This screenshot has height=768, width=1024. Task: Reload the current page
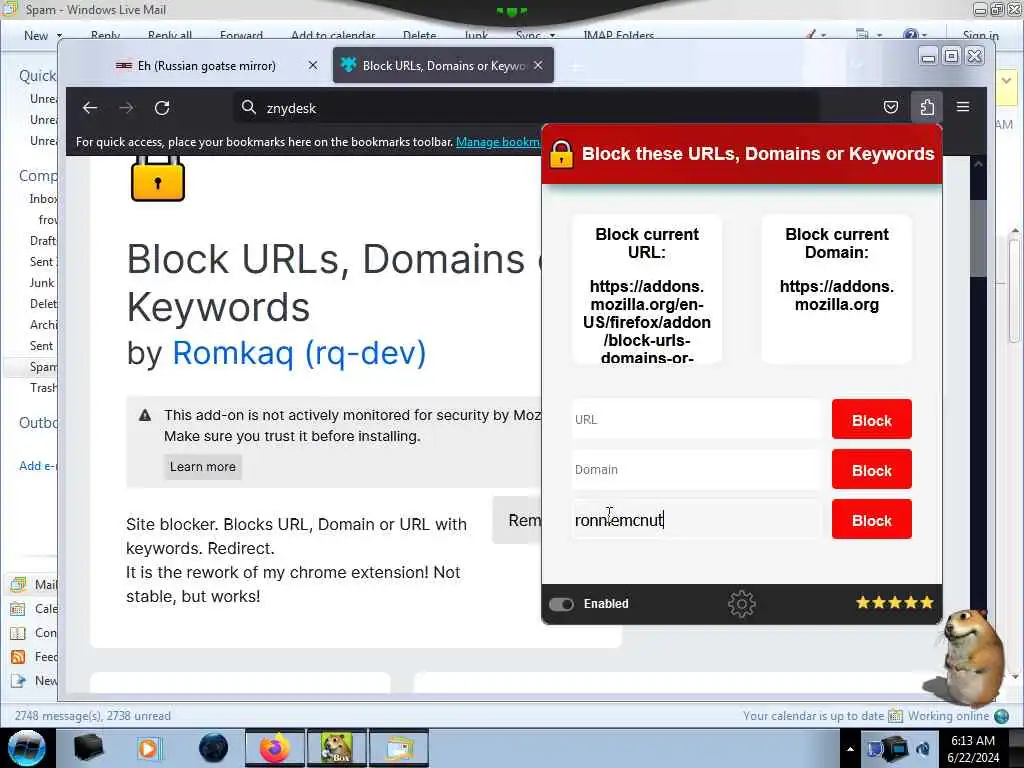[162, 108]
